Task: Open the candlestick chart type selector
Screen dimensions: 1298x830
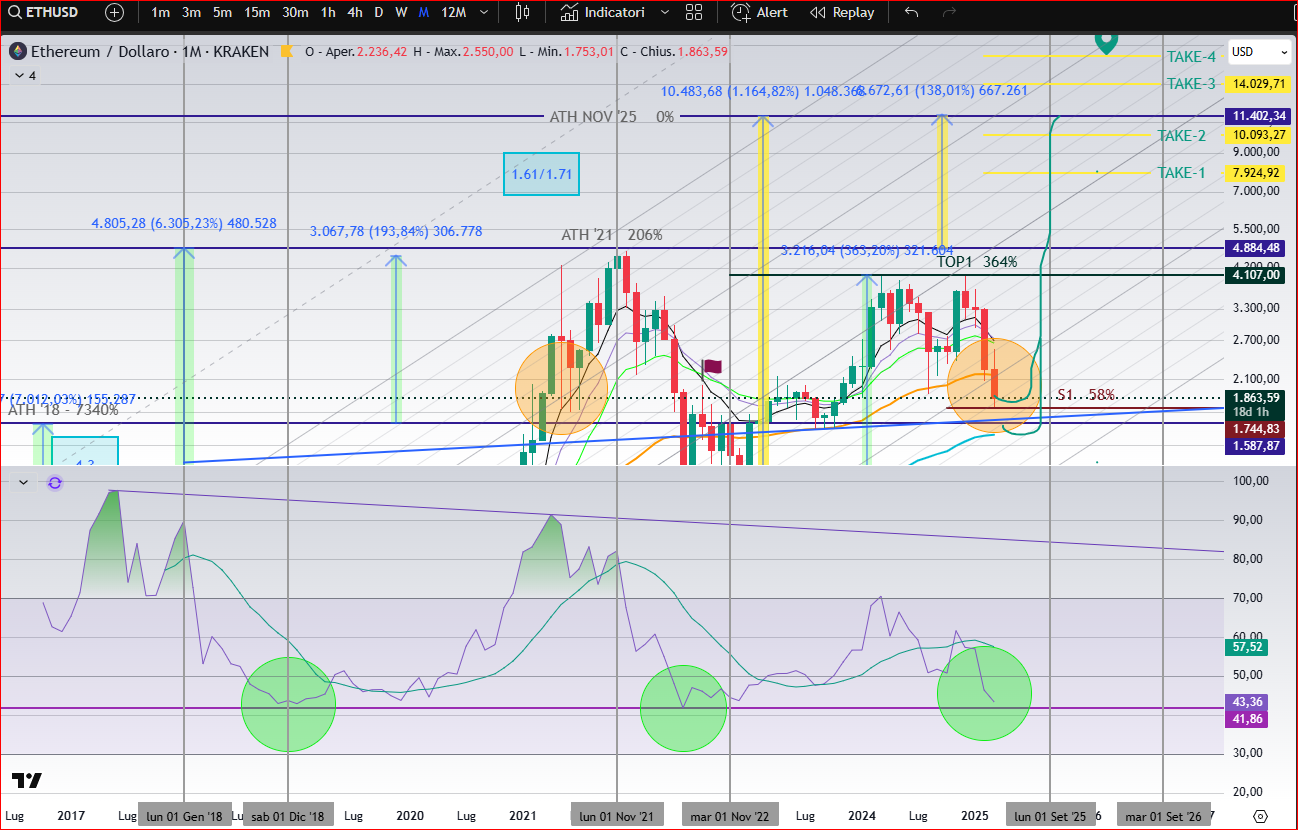Action: [x=521, y=13]
